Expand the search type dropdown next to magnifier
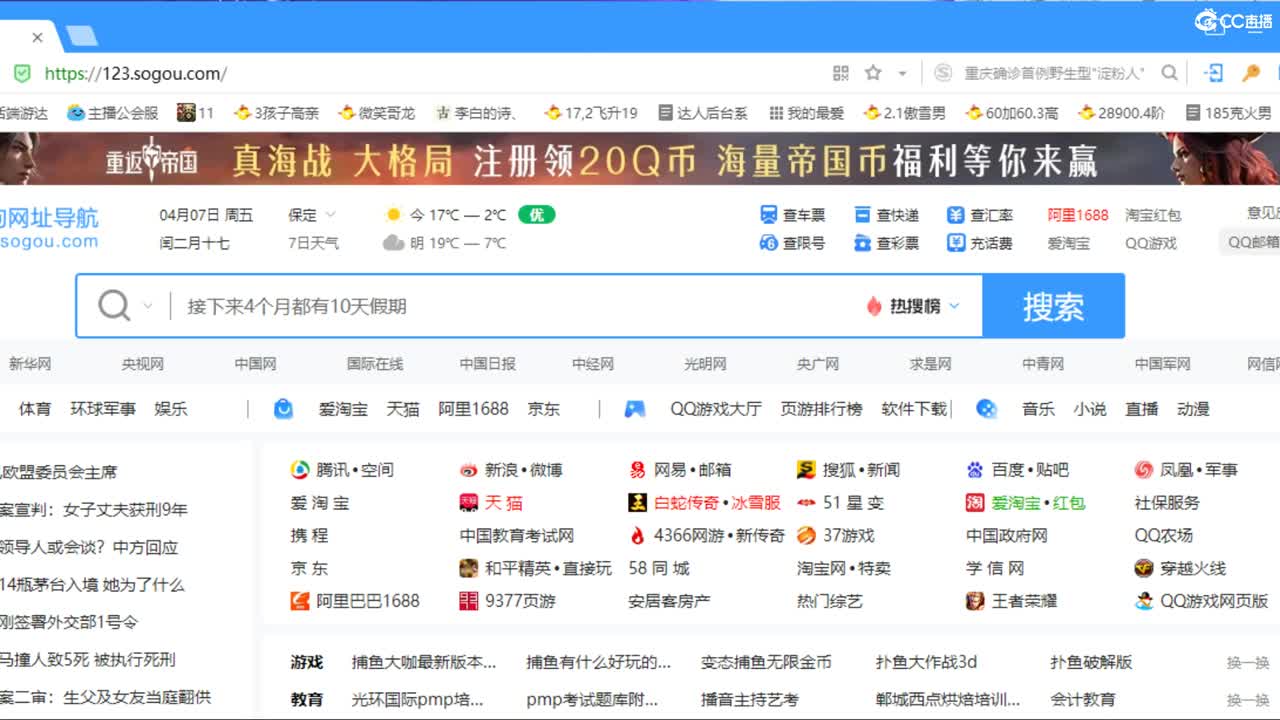Screen dimensions: 1280x720 tap(148, 306)
